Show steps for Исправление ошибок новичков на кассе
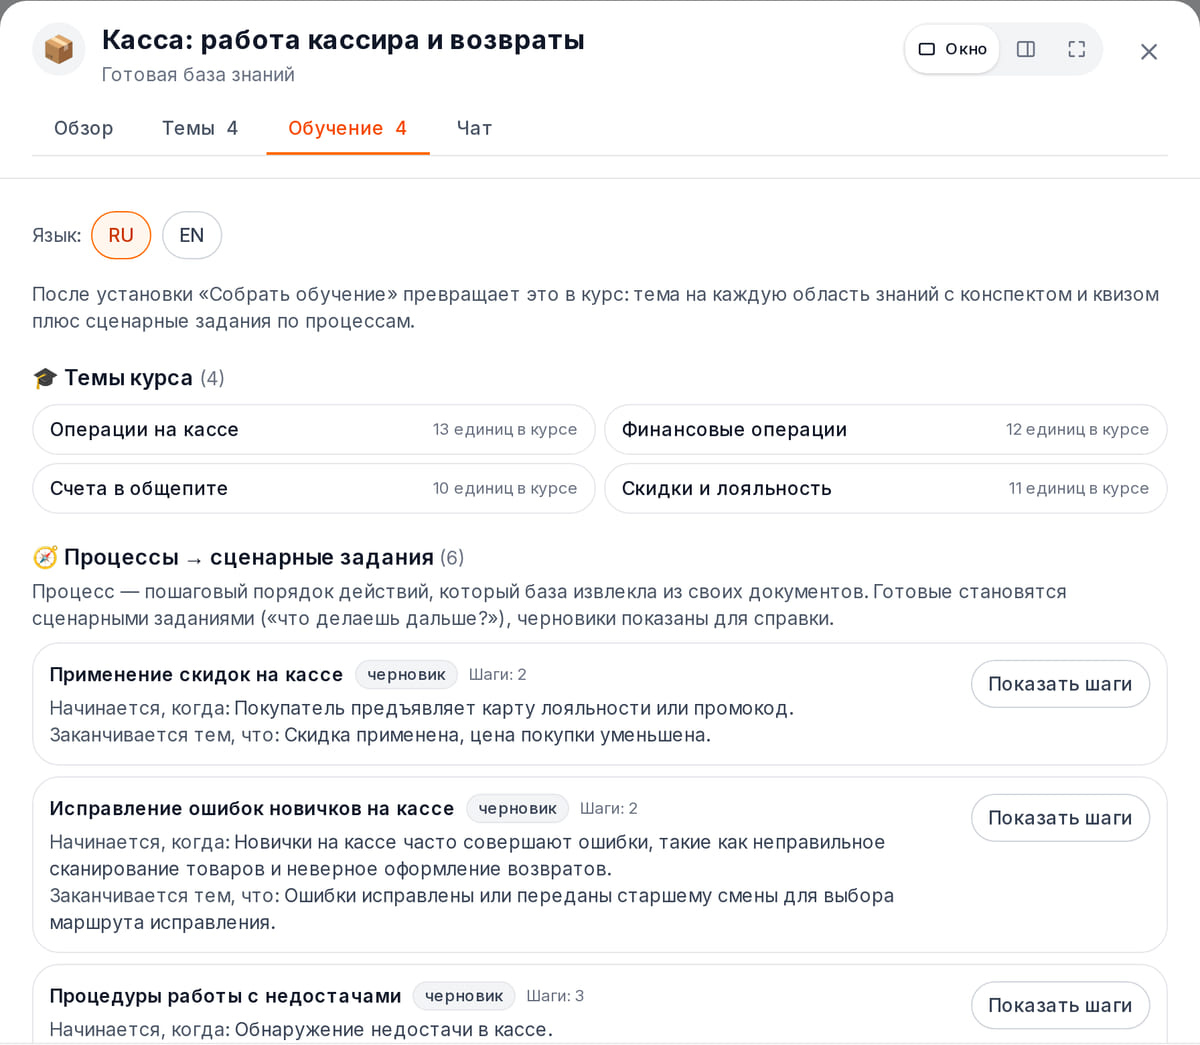The image size is (1200, 1045). coord(1060,818)
